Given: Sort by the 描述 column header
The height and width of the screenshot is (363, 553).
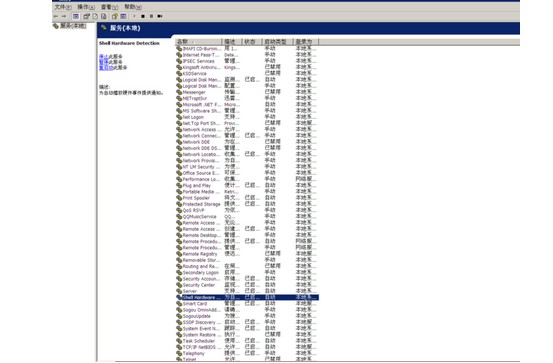Looking at the screenshot, I should tap(232, 42).
